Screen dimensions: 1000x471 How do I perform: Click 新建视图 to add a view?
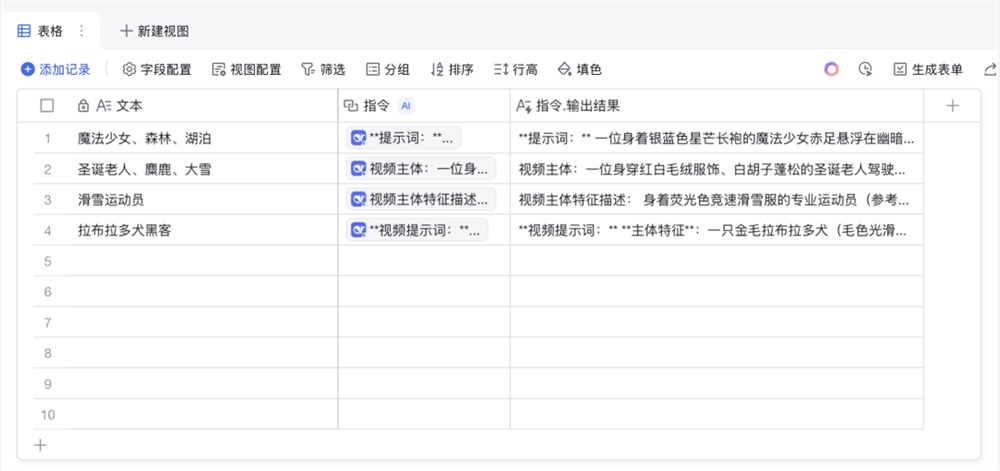(154, 31)
